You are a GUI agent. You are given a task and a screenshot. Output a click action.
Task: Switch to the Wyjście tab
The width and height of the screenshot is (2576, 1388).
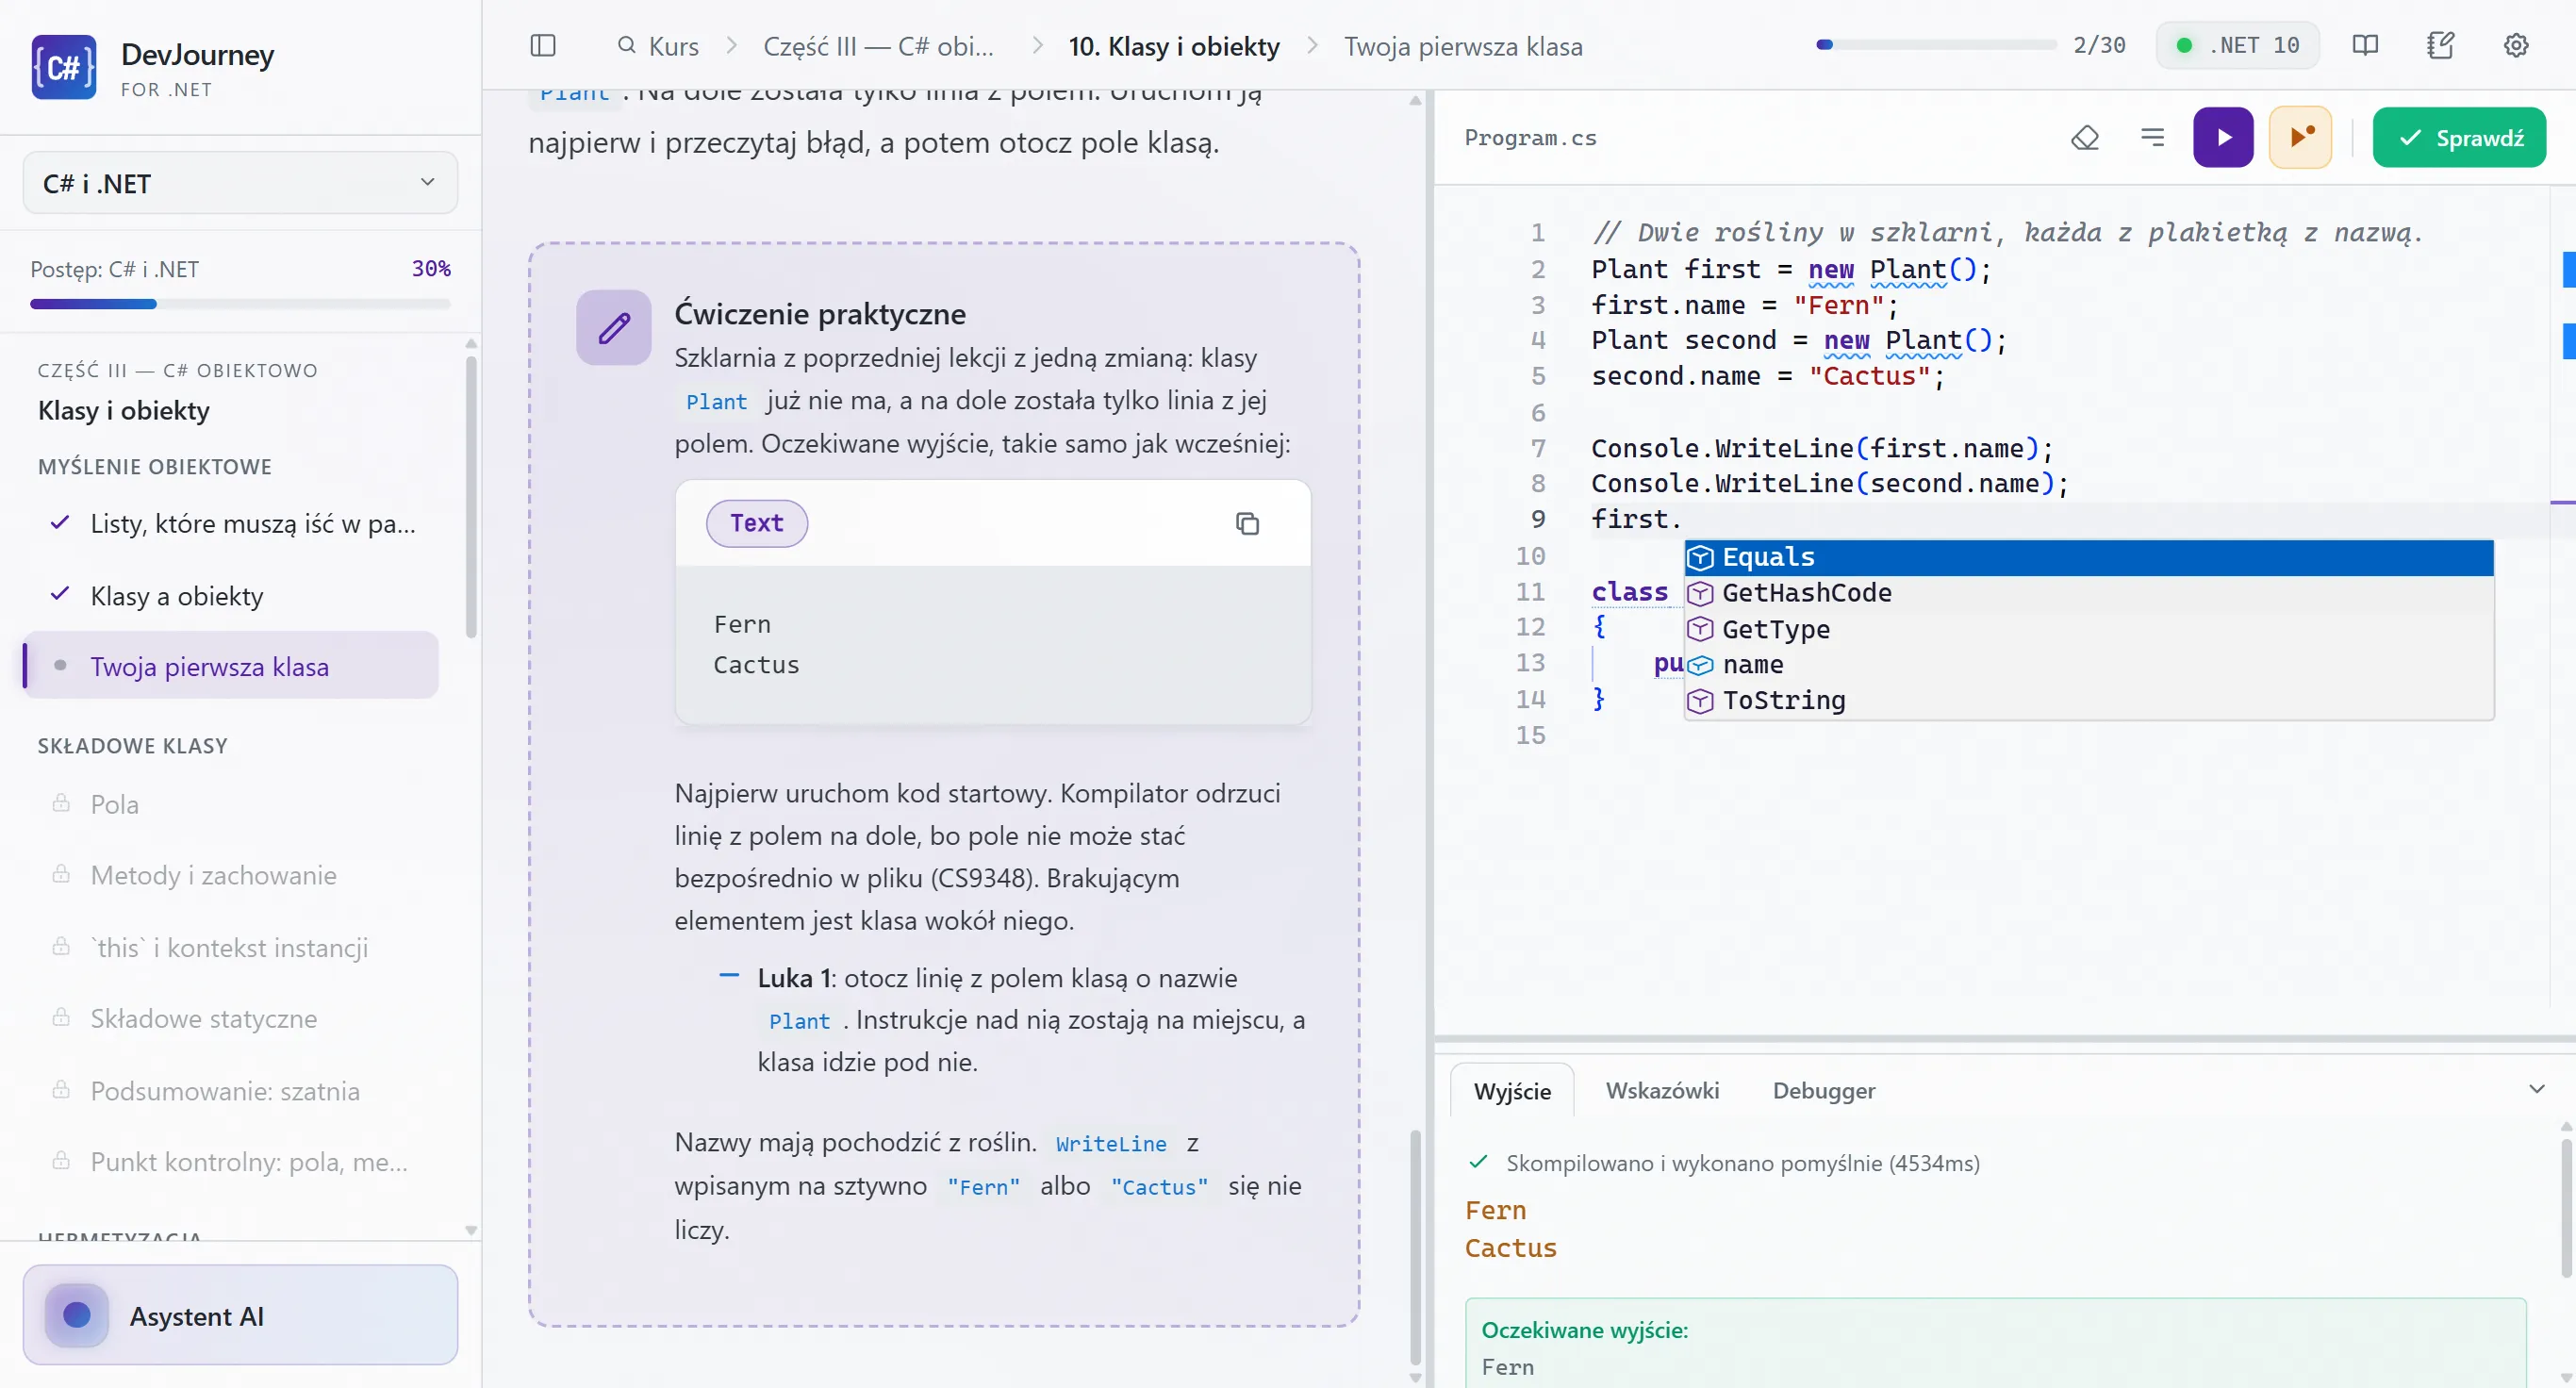[1512, 1091]
